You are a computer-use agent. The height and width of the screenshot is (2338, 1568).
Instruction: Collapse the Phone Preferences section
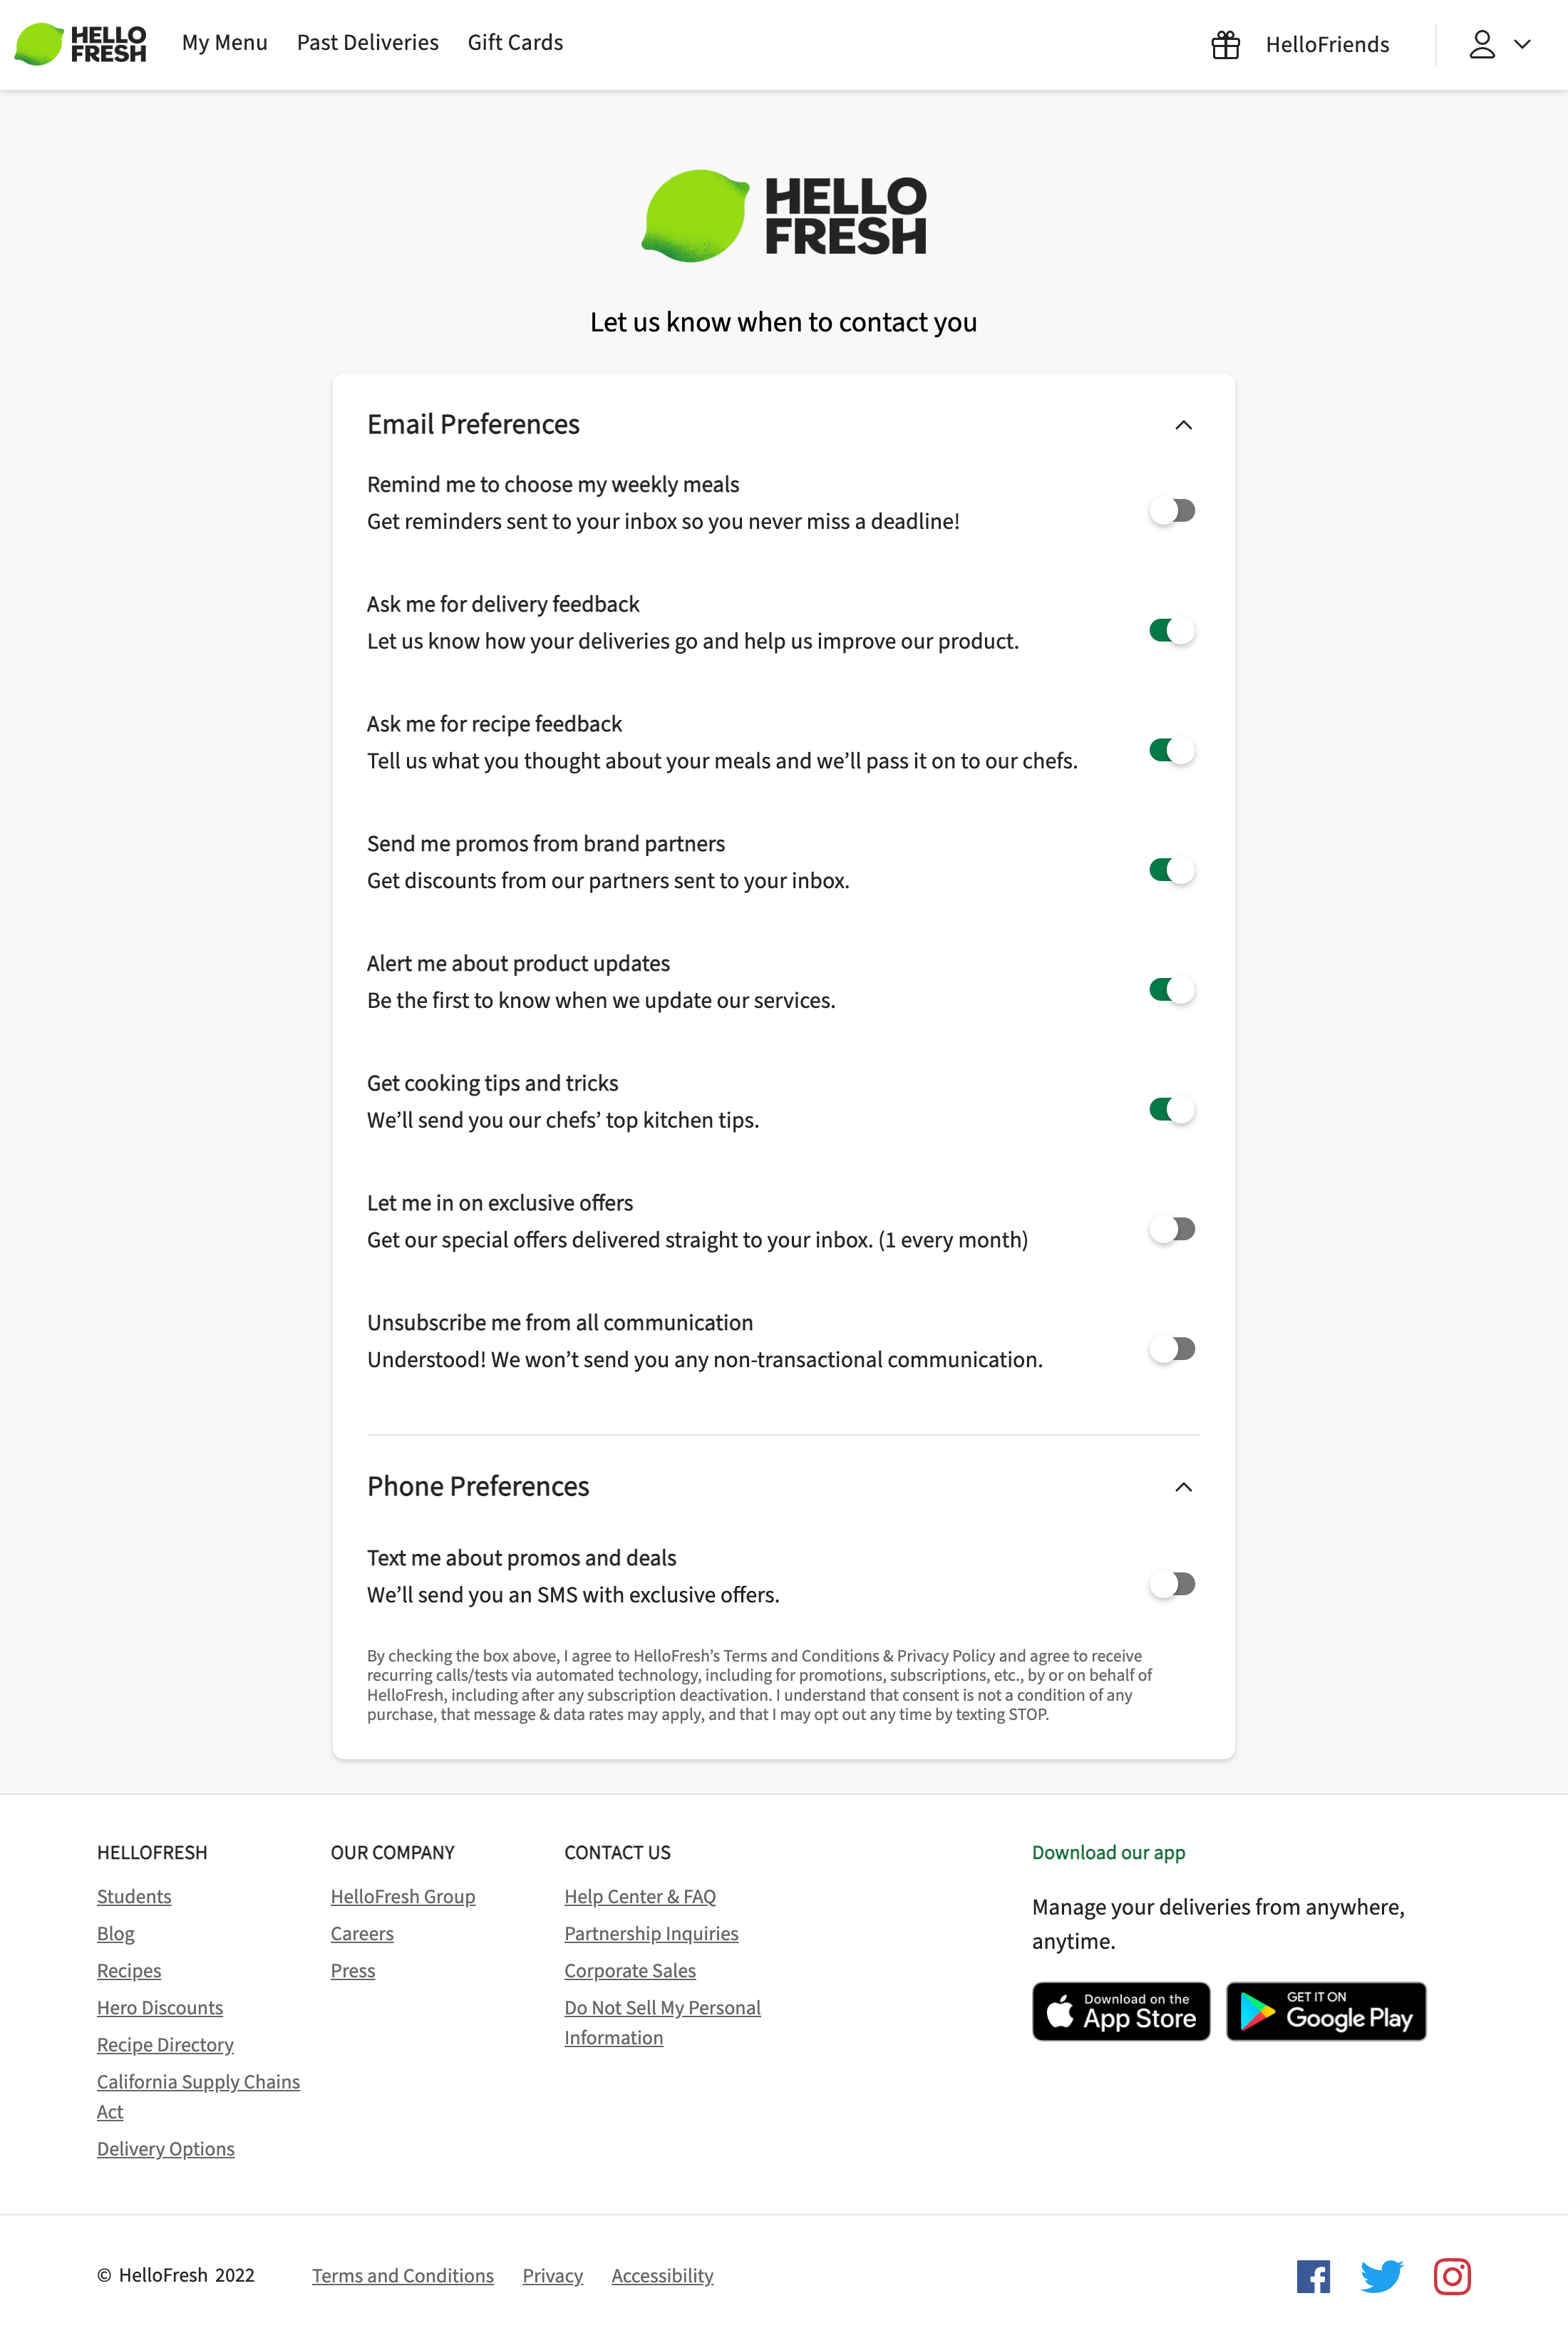click(1184, 1487)
